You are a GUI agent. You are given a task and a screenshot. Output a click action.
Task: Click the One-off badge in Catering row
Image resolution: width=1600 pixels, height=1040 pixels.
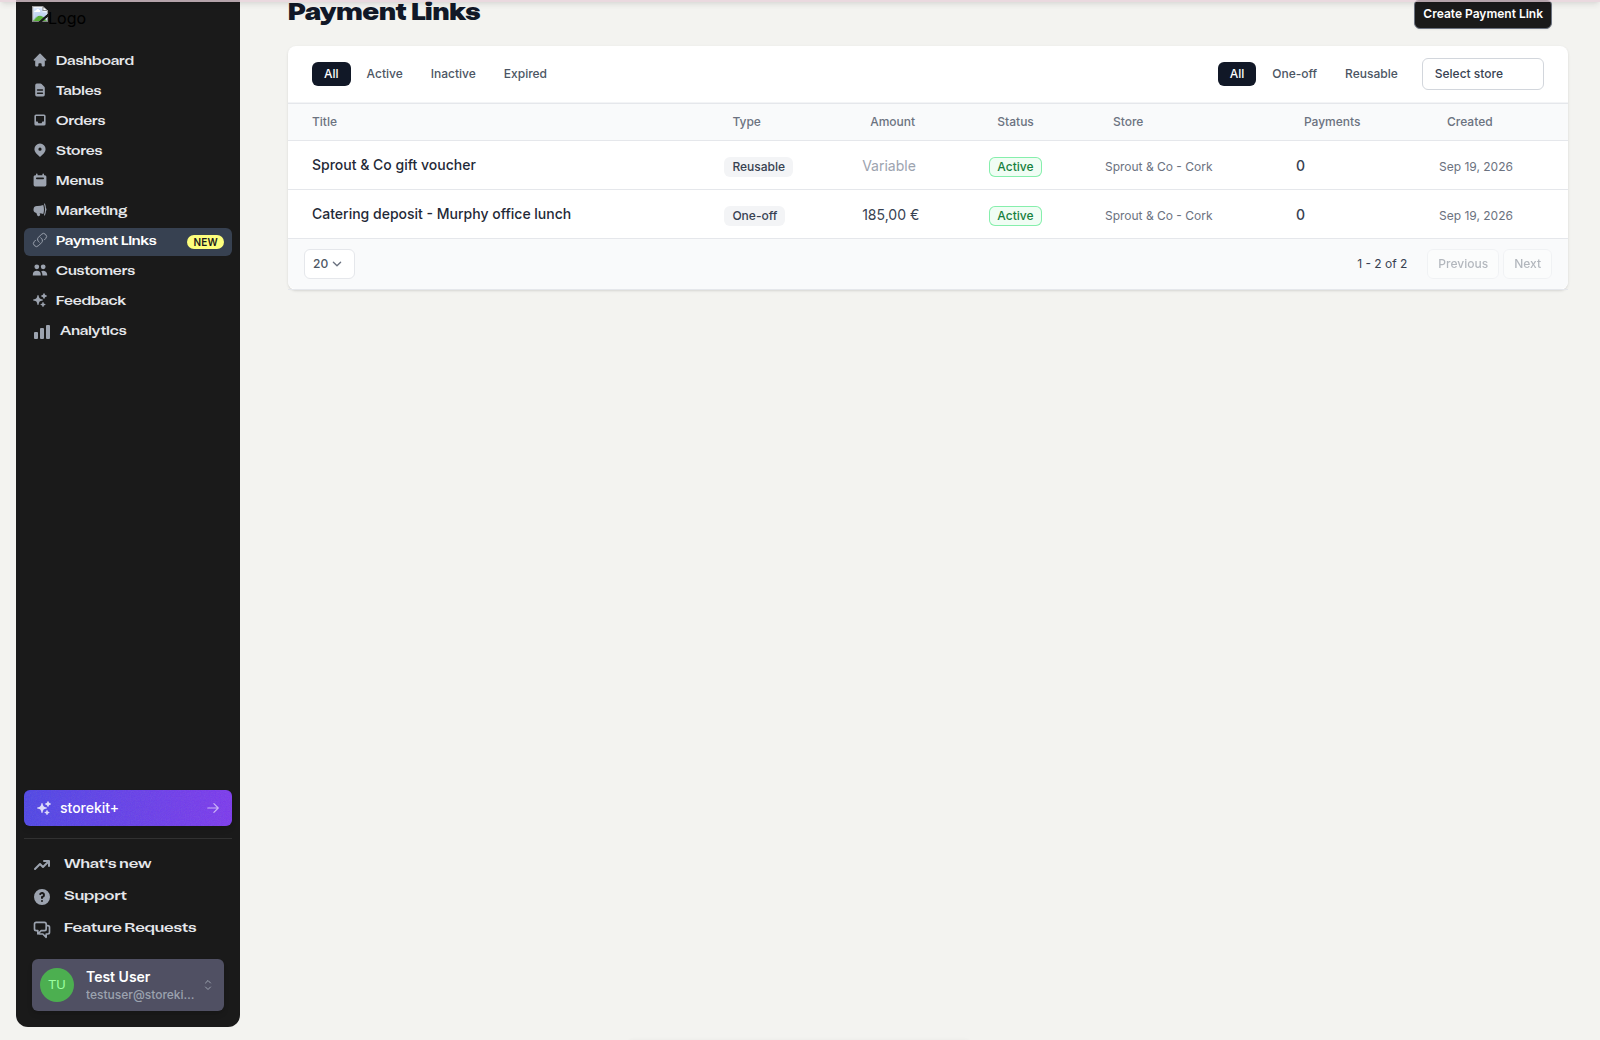[x=754, y=216]
